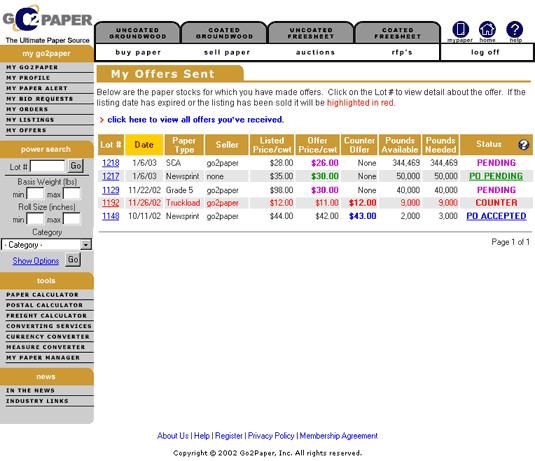
Task: Open Industry Links item
Action: point(37,401)
